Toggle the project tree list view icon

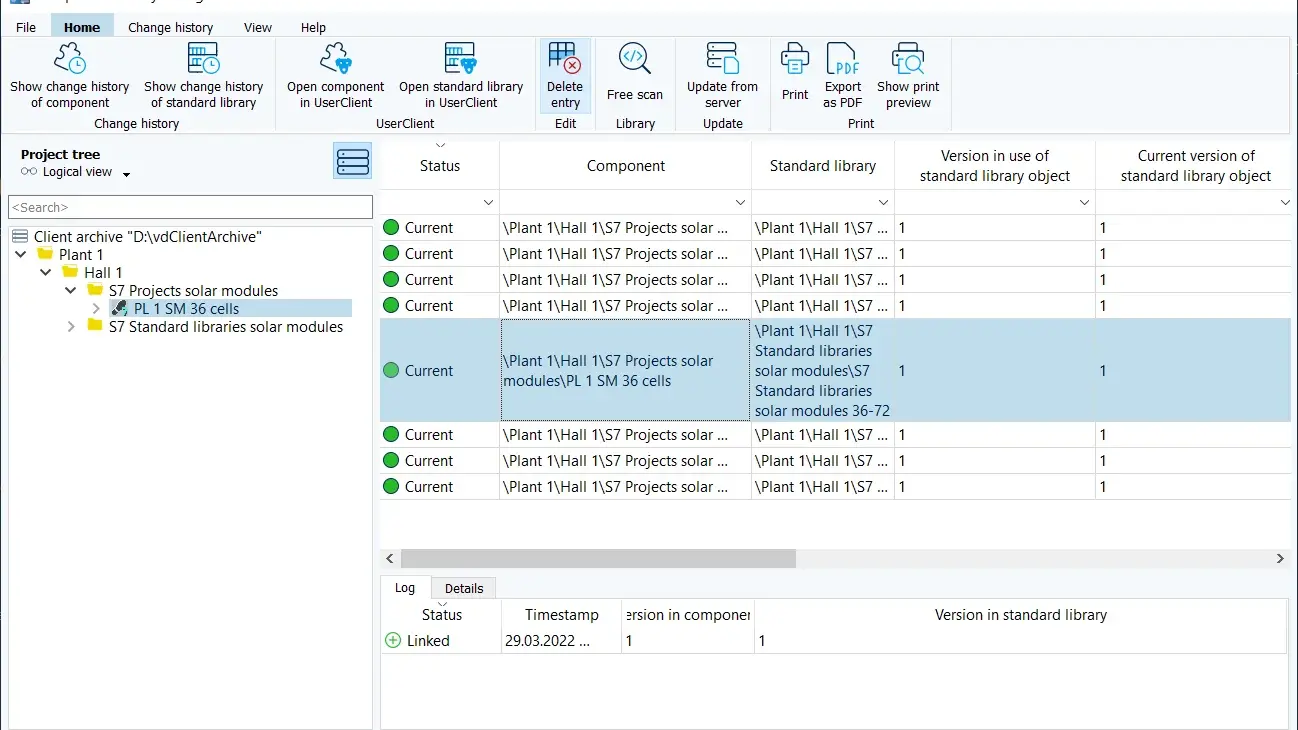pyautogui.click(x=353, y=160)
